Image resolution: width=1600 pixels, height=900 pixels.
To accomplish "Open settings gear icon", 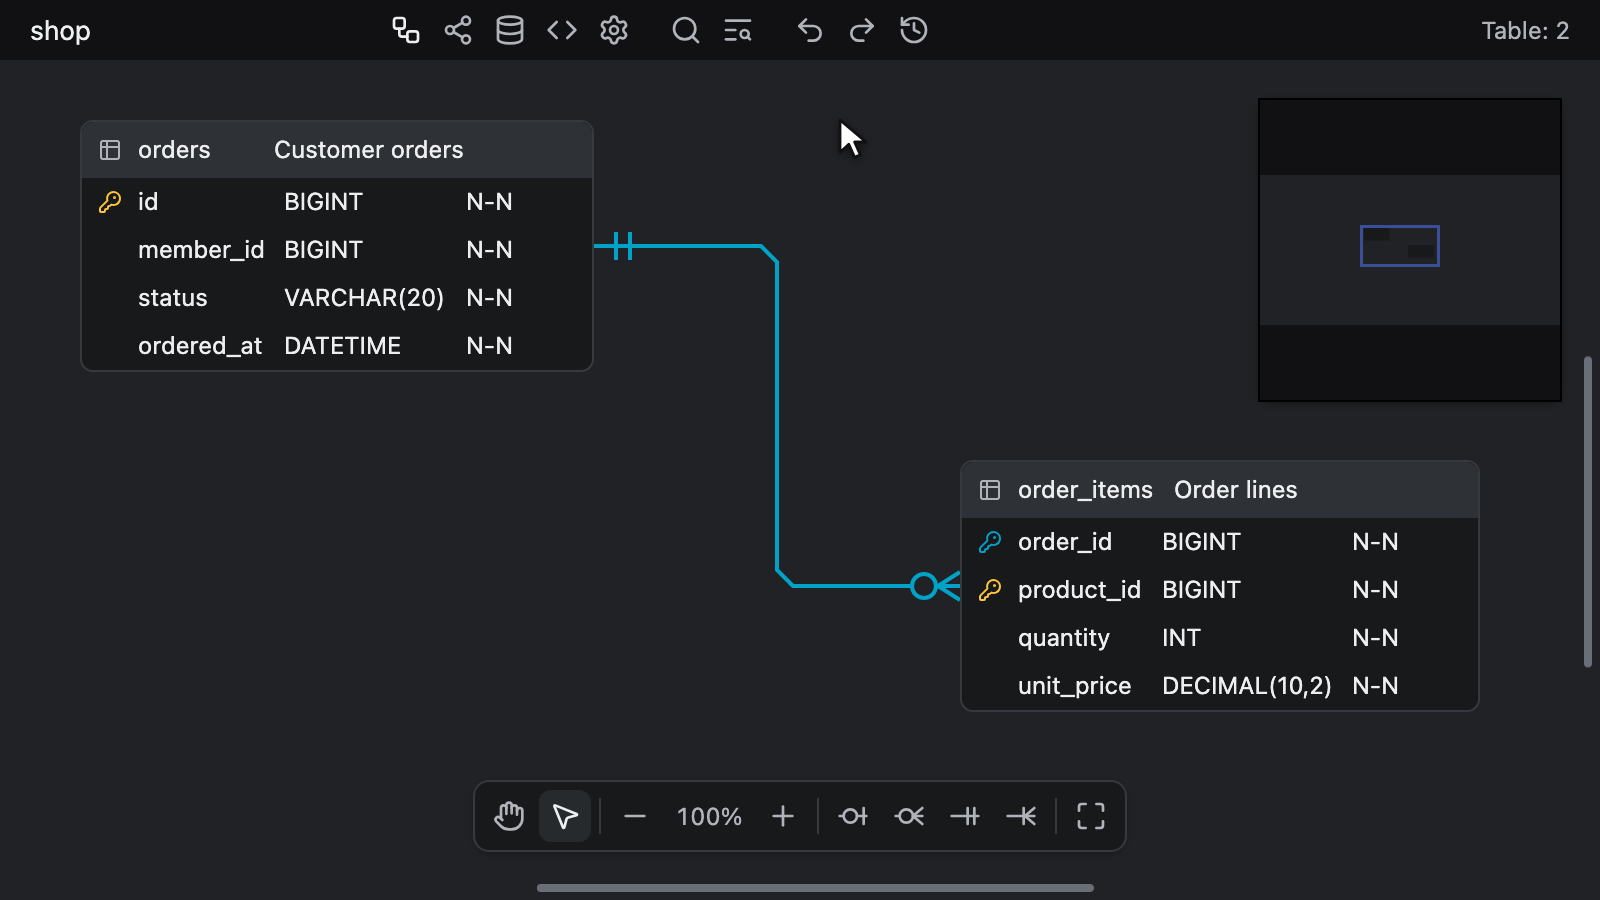I will point(614,30).
